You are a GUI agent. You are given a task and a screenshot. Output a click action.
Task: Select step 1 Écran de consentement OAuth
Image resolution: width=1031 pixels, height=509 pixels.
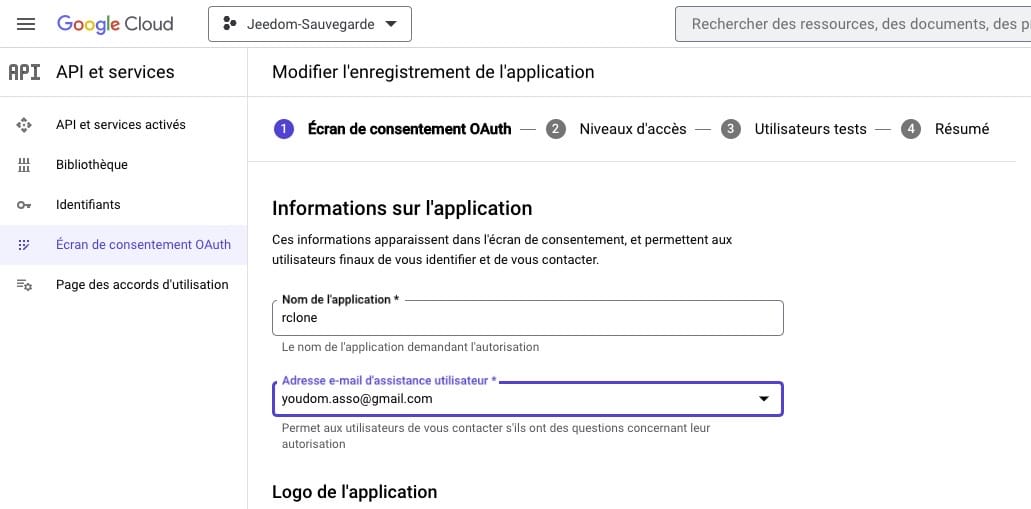[x=393, y=129]
